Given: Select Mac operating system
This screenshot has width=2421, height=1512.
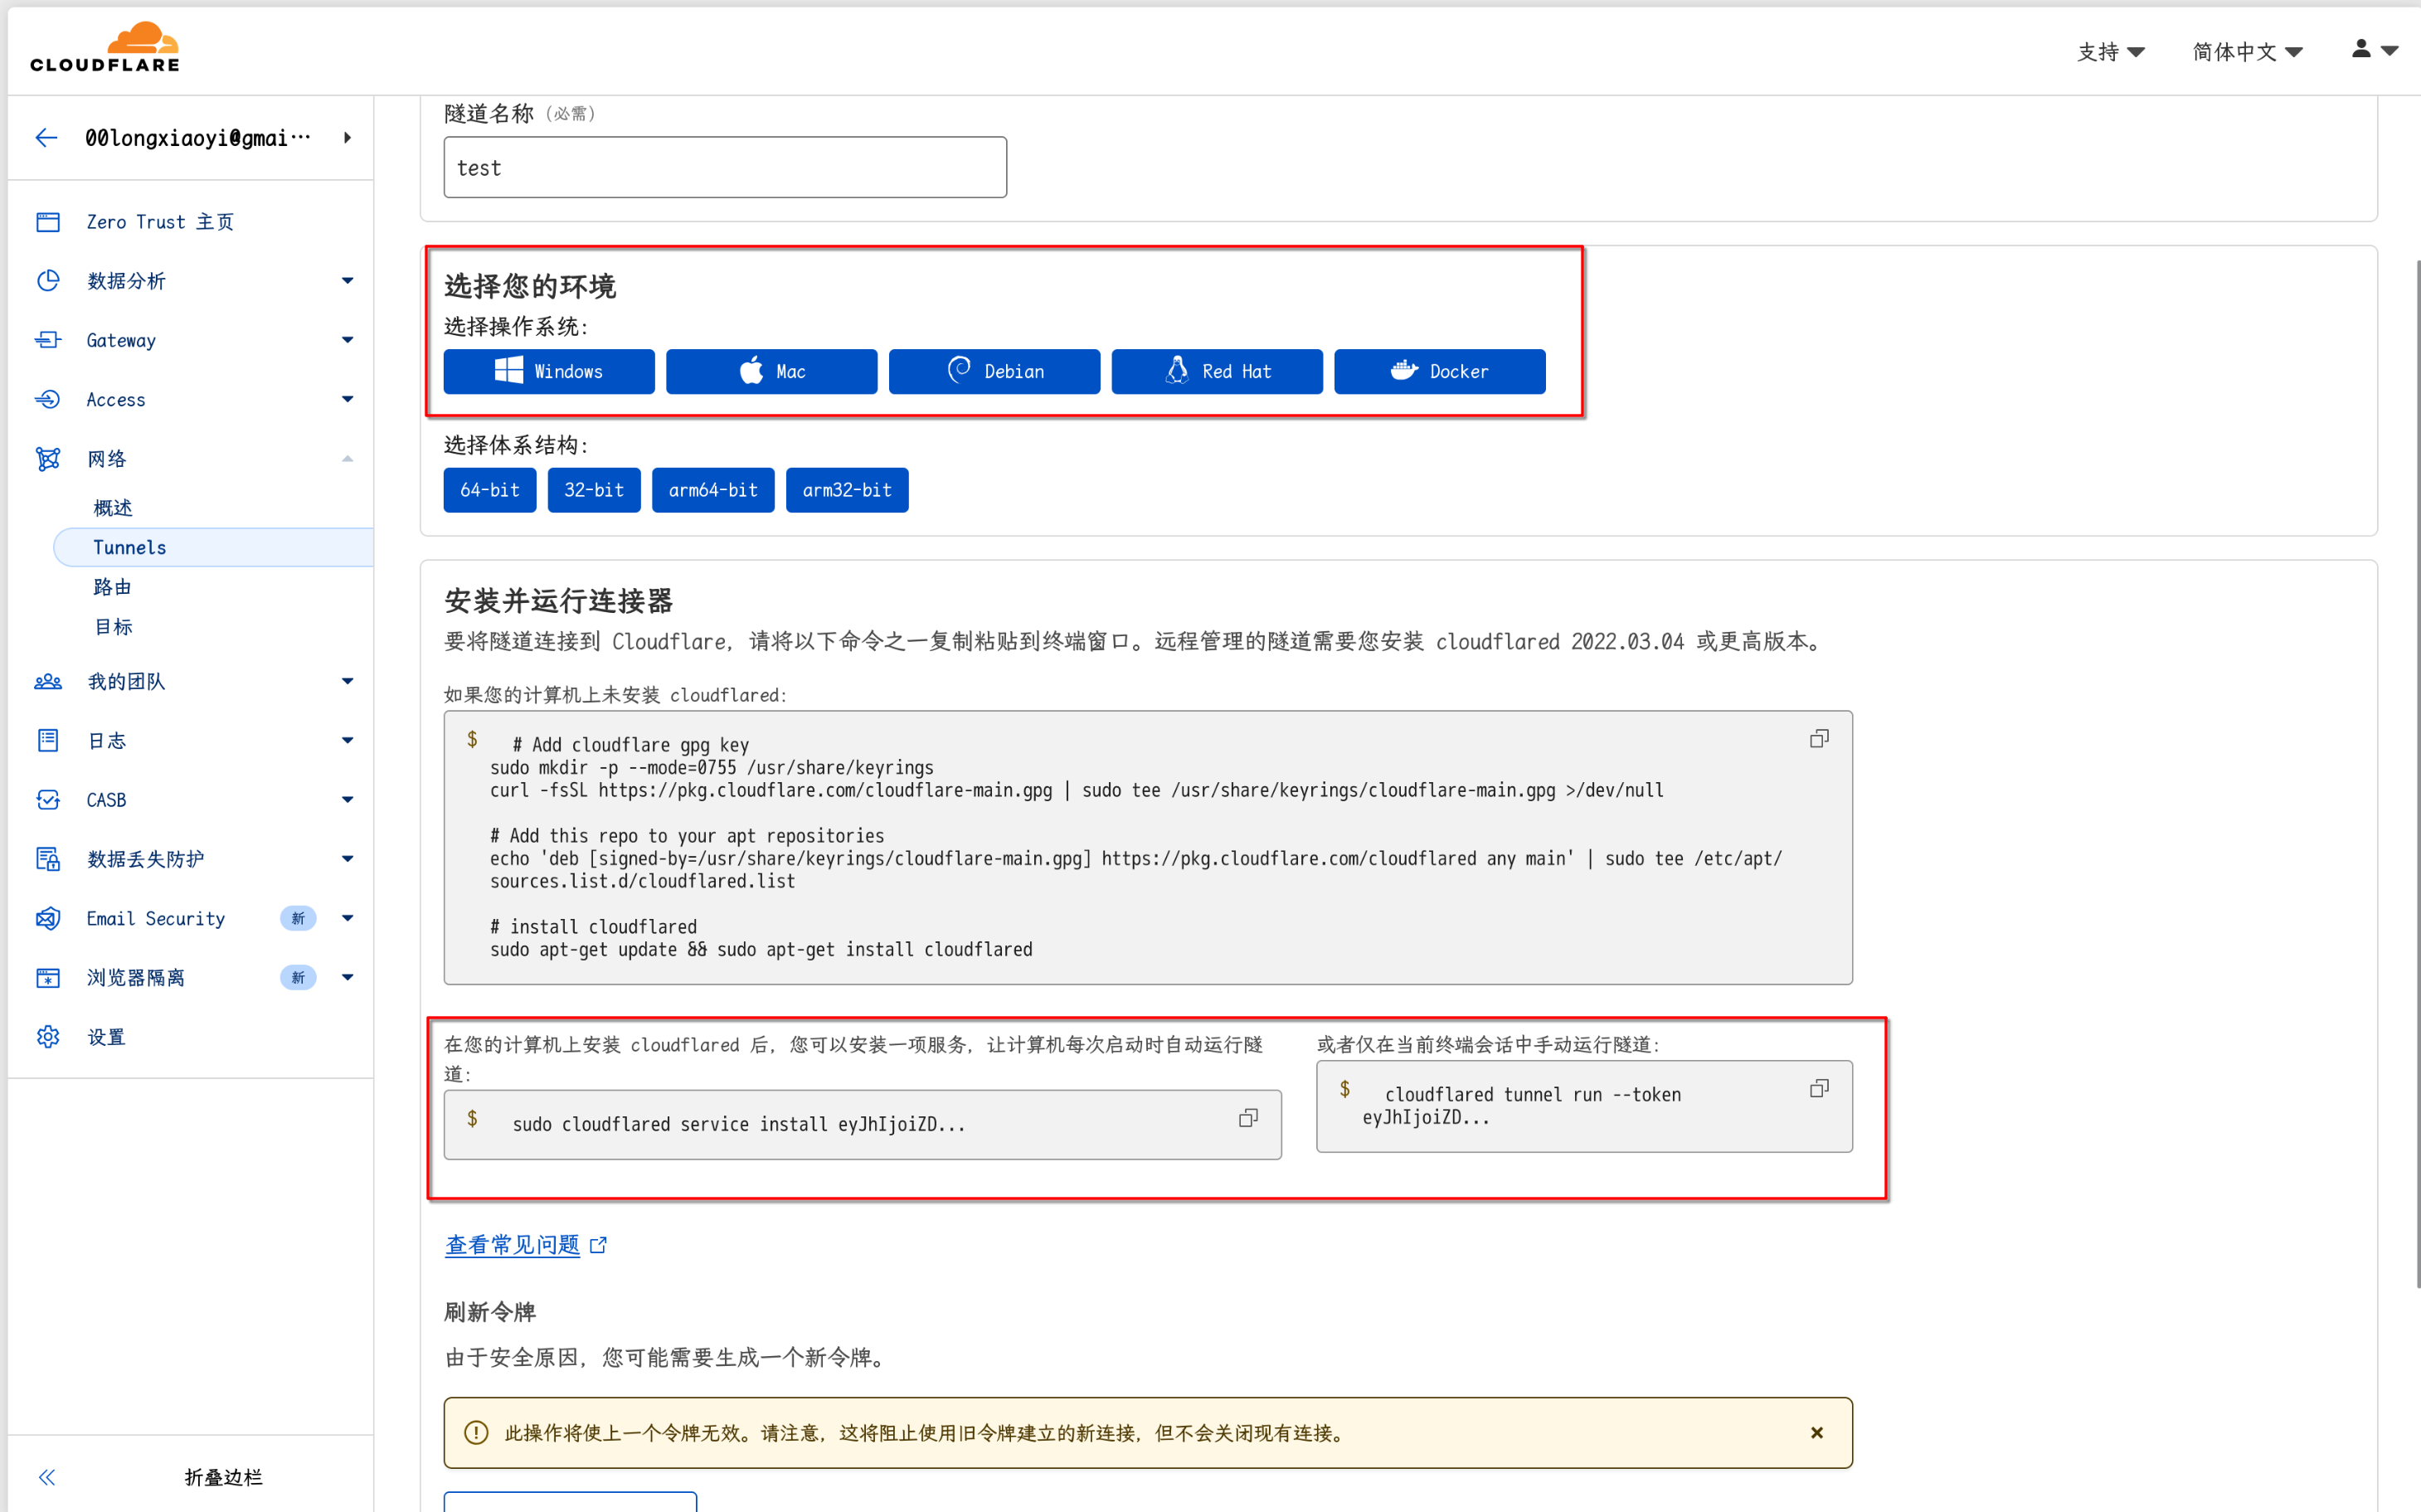Looking at the screenshot, I should pos(771,372).
